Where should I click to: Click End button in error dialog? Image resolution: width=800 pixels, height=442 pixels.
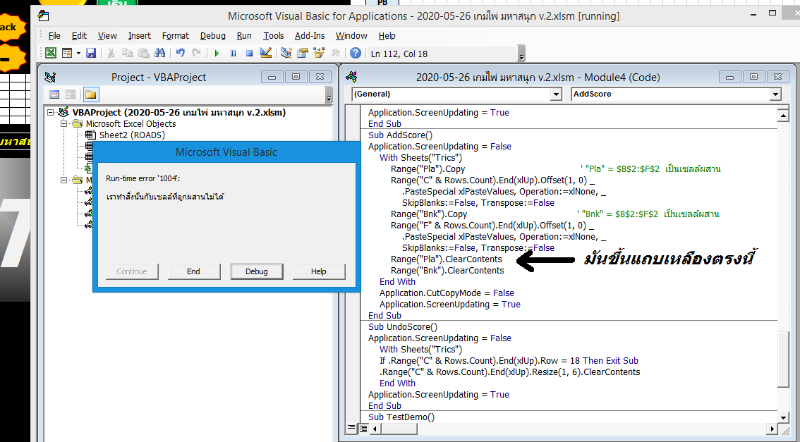point(193,271)
